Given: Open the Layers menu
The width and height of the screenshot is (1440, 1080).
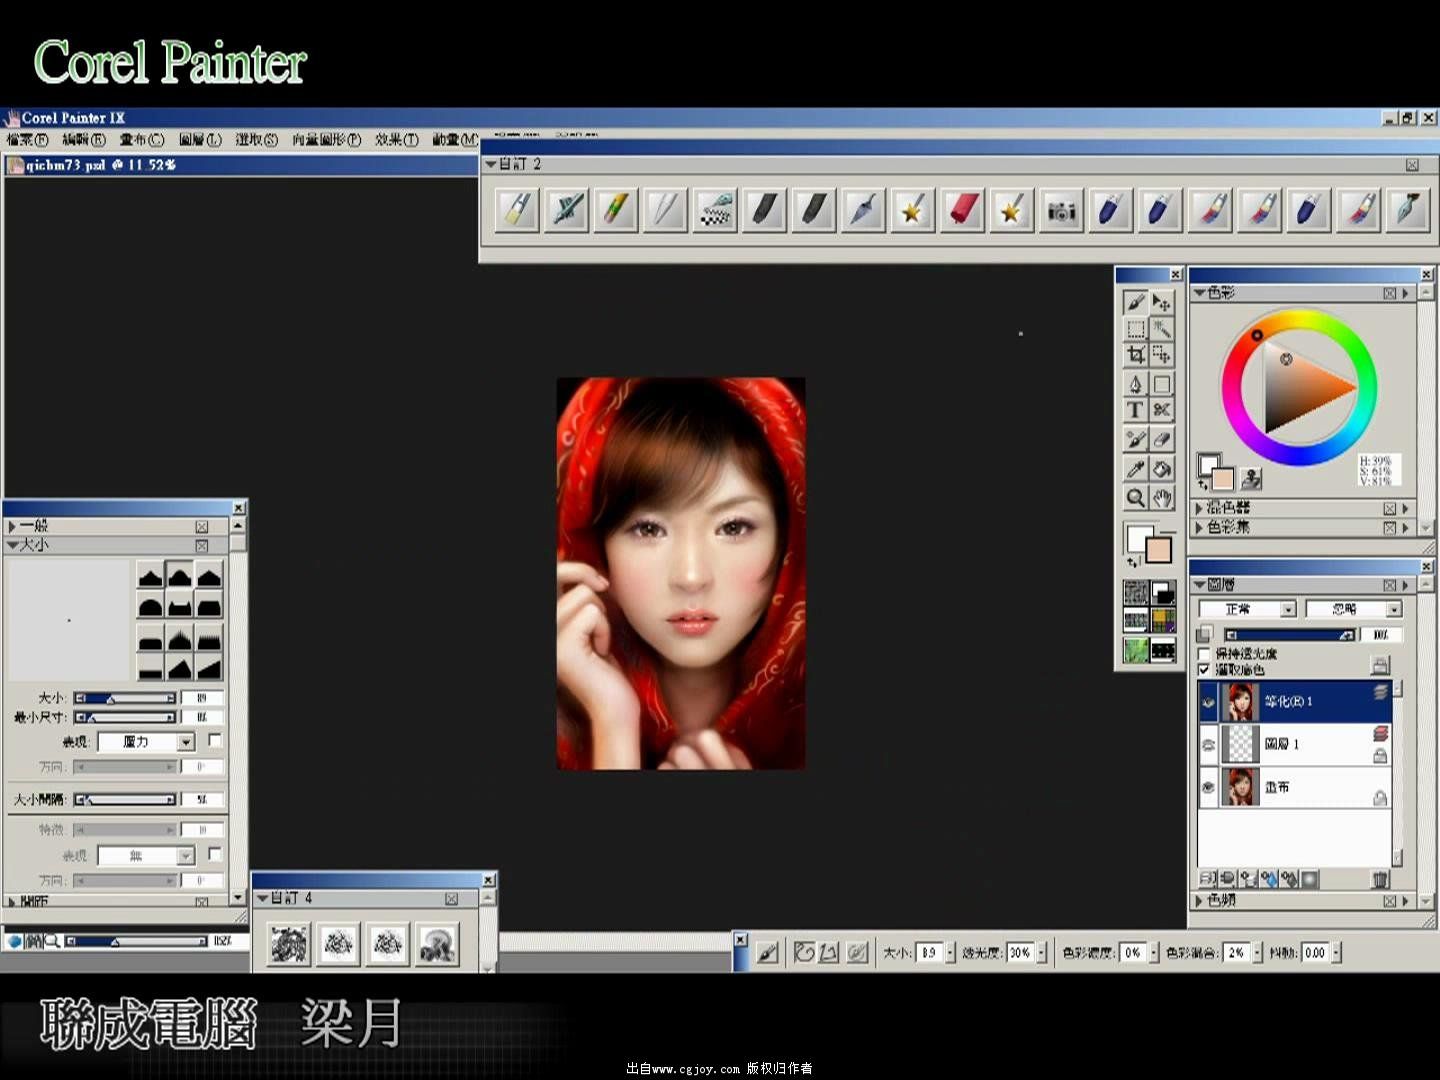Looking at the screenshot, I should [200, 140].
